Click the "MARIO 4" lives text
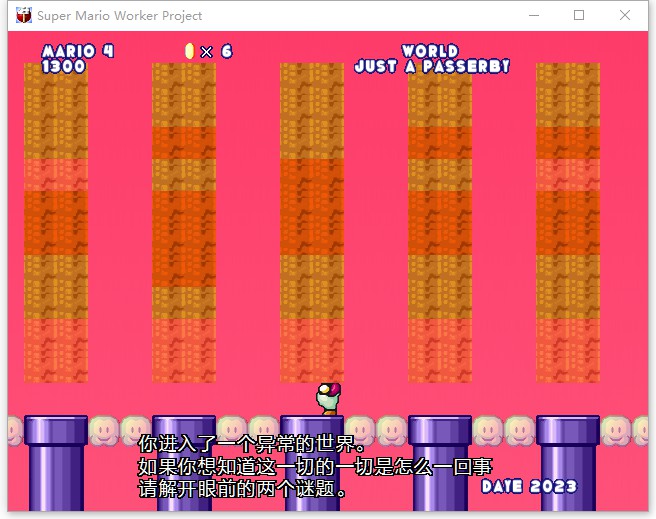 (x=78, y=51)
